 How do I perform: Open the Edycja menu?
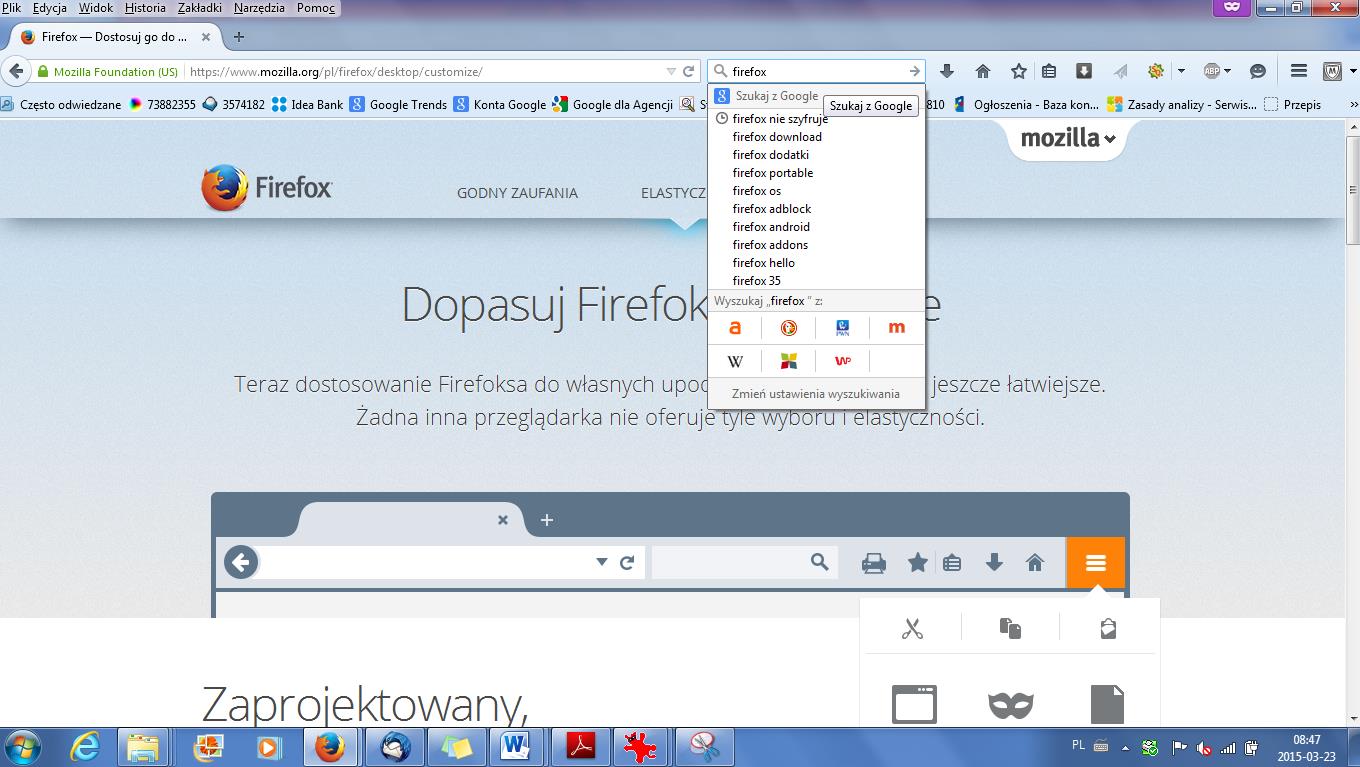(x=50, y=8)
